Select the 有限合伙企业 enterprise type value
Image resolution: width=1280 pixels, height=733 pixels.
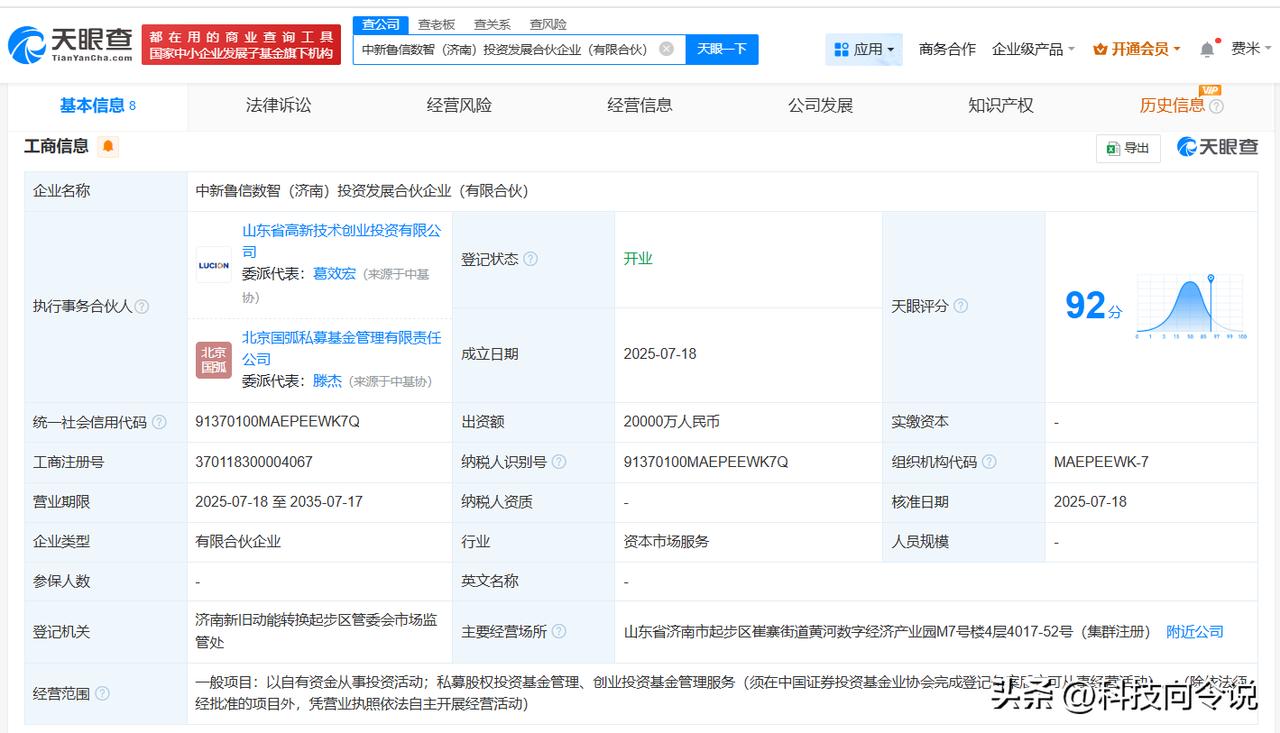point(238,542)
